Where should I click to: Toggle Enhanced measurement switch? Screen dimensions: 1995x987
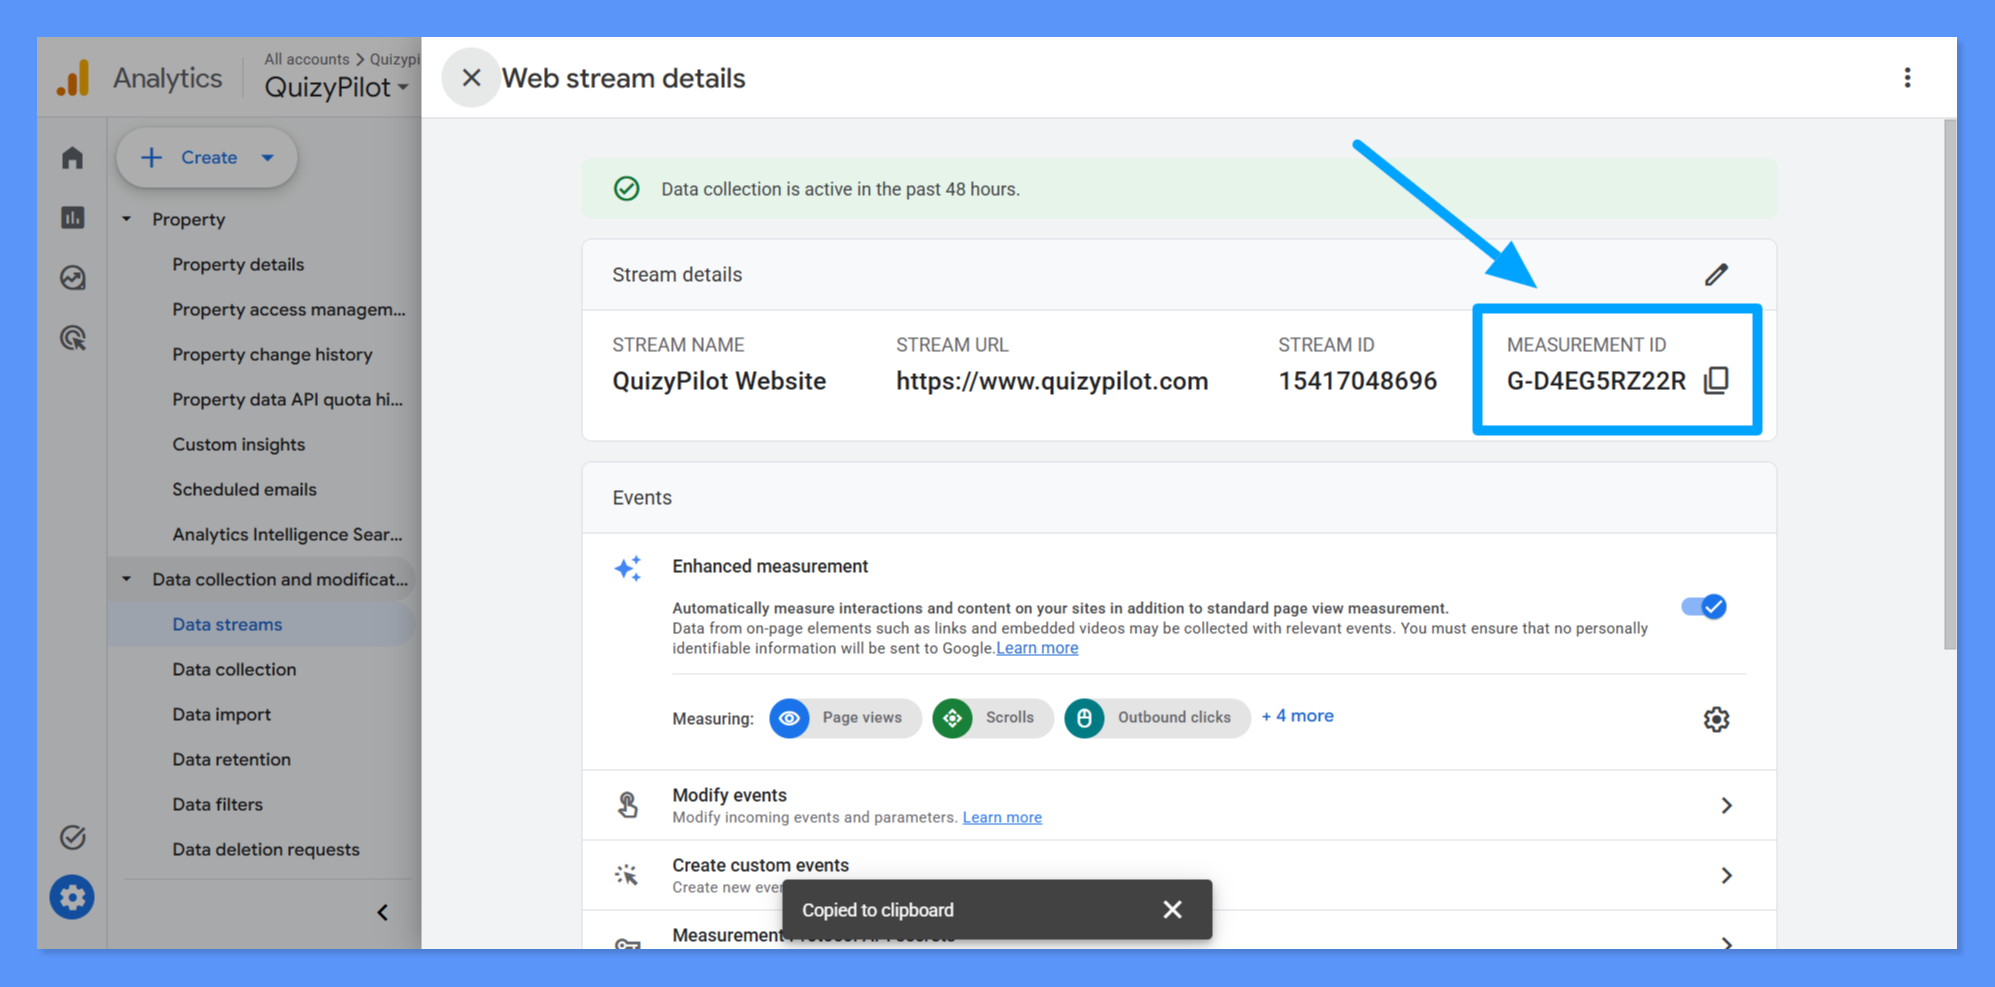coord(1704,607)
